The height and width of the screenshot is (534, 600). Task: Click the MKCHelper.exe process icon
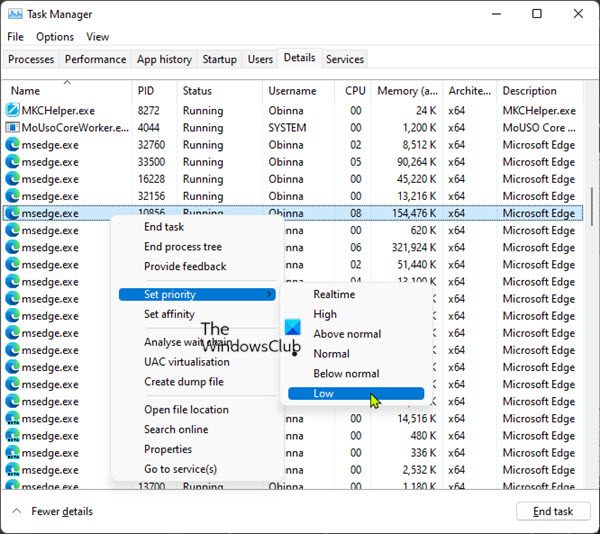(13, 111)
